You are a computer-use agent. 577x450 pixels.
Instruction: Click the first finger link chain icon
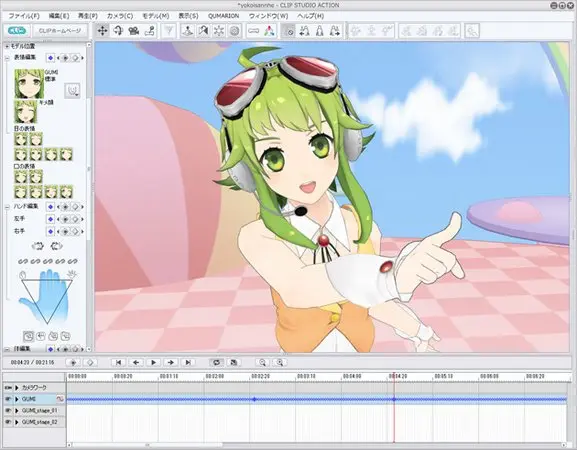click(x=23, y=261)
